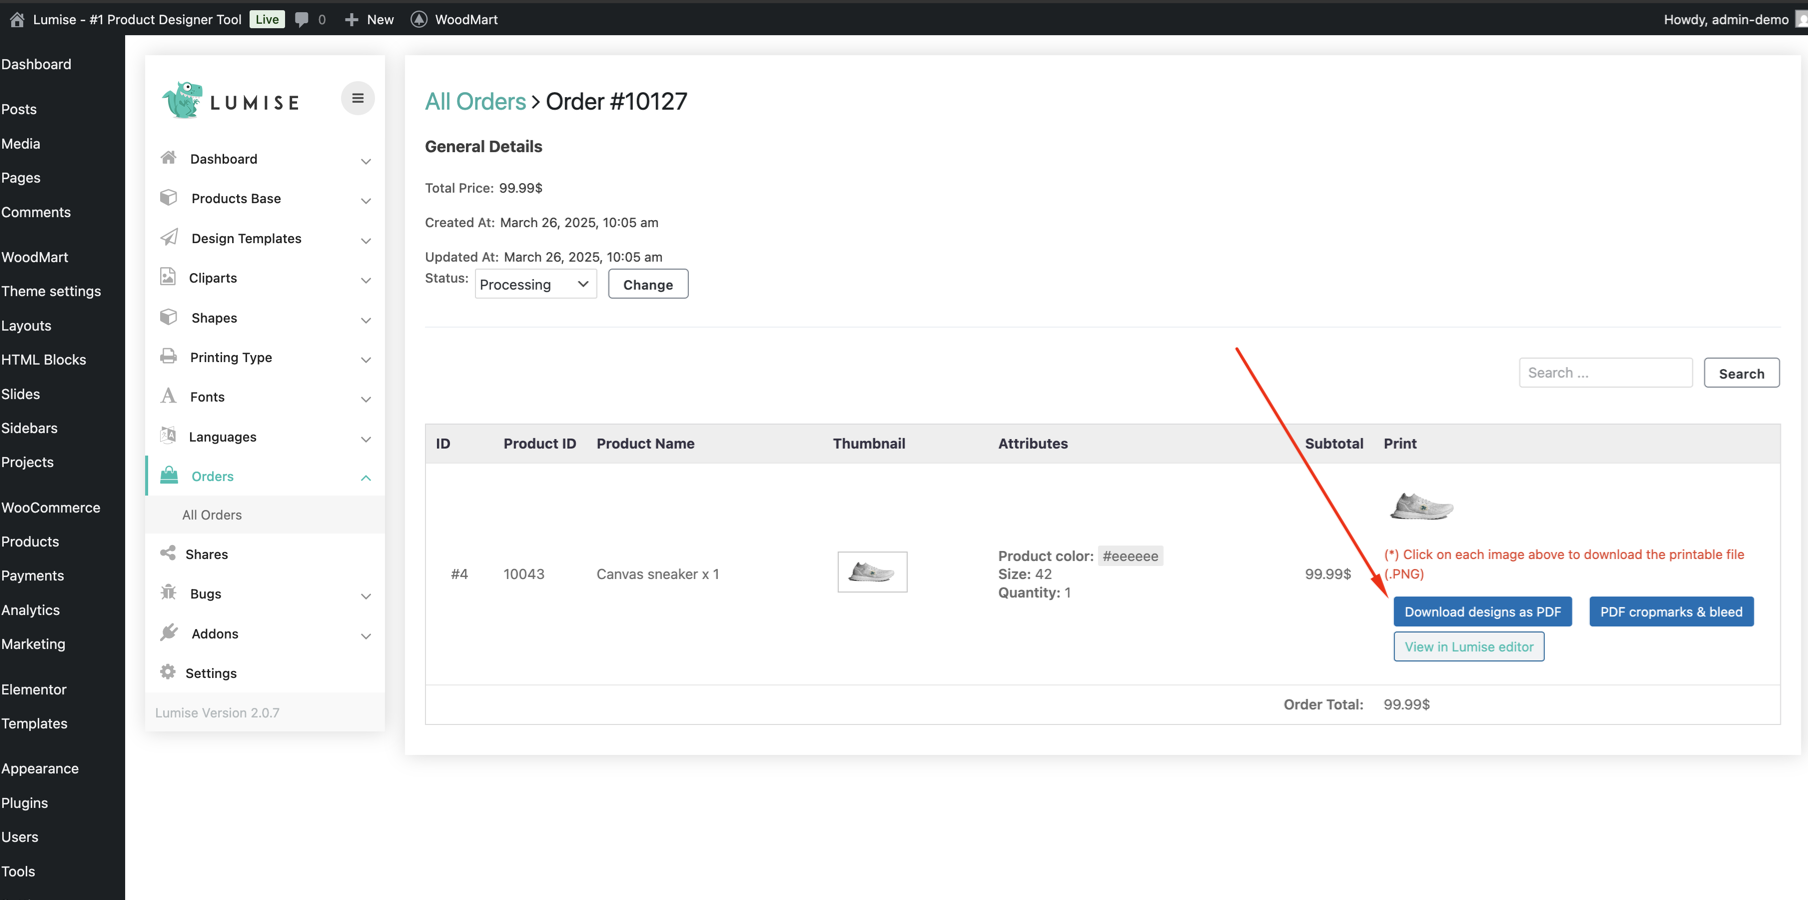Image resolution: width=1809 pixels, height=900 pixels.
Task: Expand the Printing Type chevron
Action: click(x=366, y=359)
